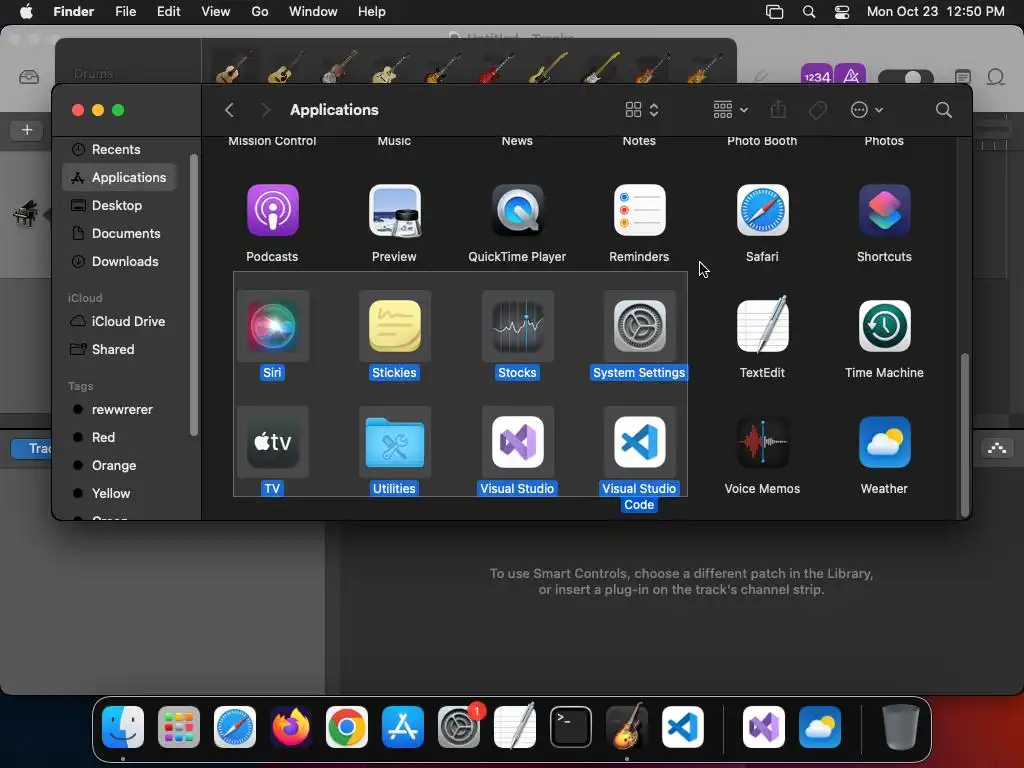The width and height of the screenshot is (1024, 768).
Task: Open Firefox from the Dock
Action: coord(291,727)
